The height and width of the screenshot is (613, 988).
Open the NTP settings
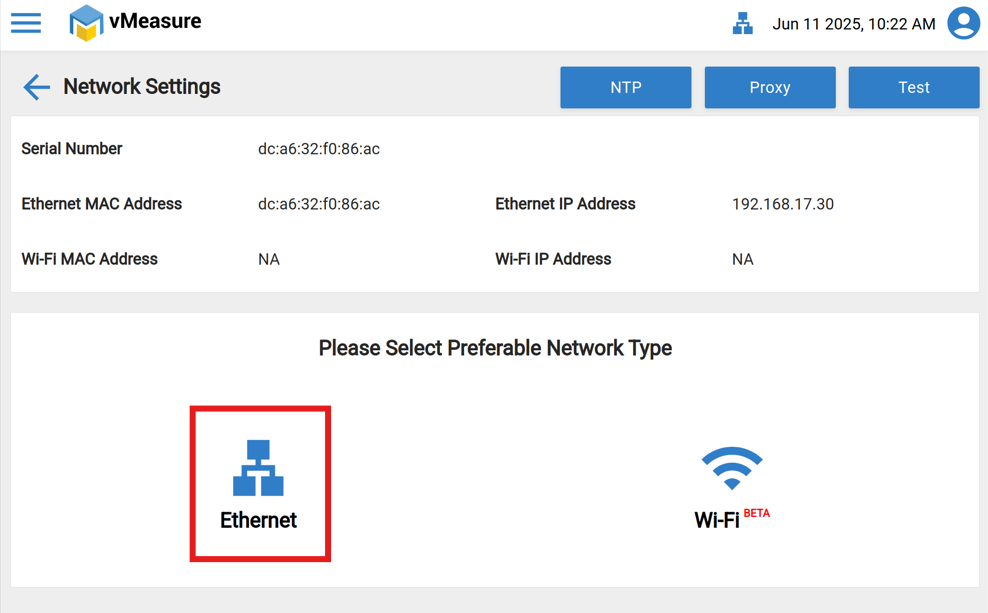(625, 87)
